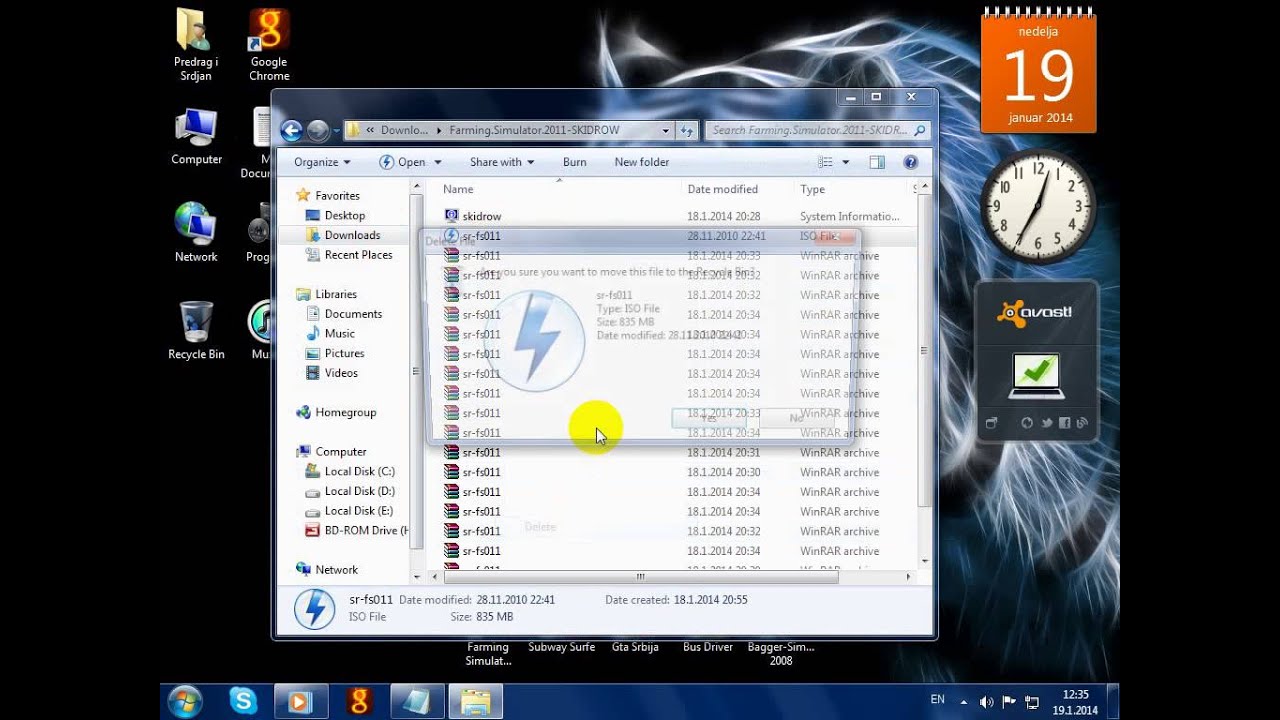Click the Action Center flag tray icon
The height and width of the screenshot is (720, 1280).
coord(1009,702)
